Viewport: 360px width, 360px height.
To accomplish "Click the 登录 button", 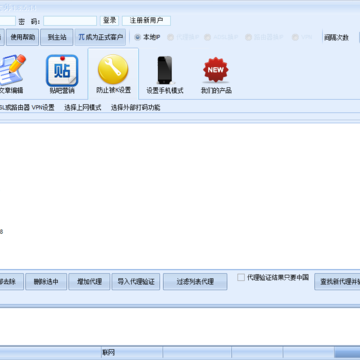I will 109,21.
